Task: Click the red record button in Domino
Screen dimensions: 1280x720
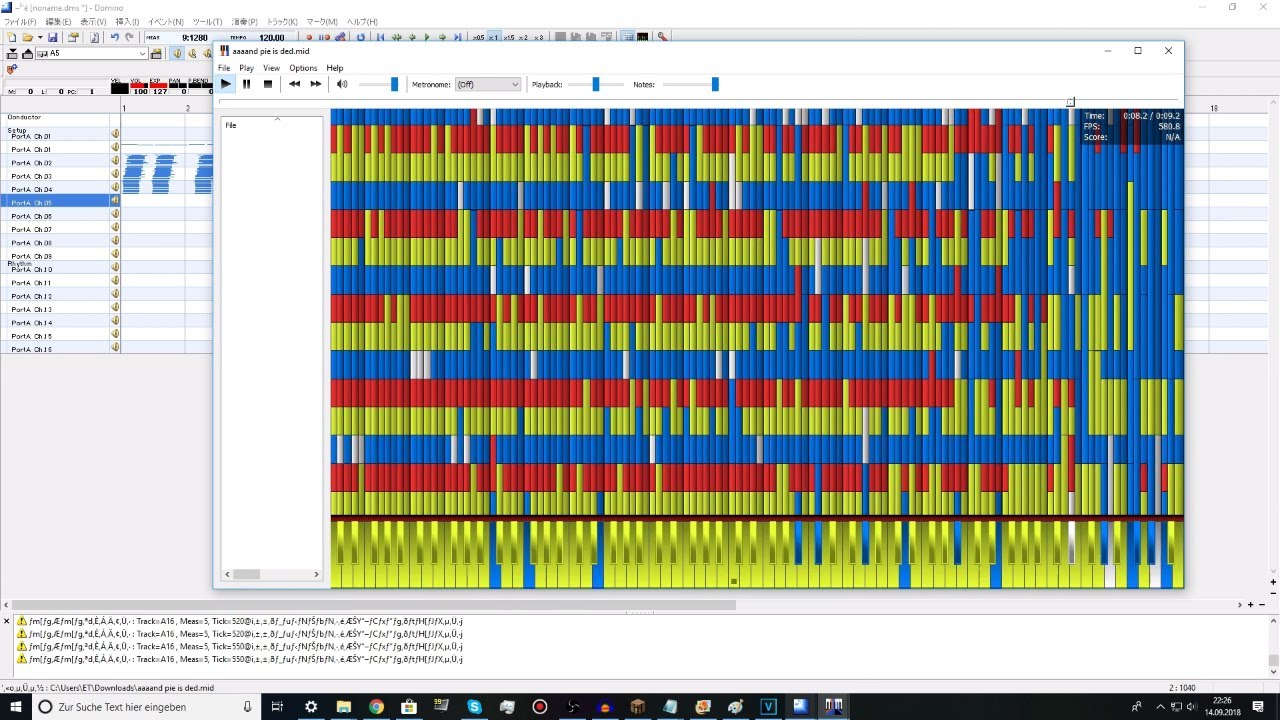Action: 309,37
